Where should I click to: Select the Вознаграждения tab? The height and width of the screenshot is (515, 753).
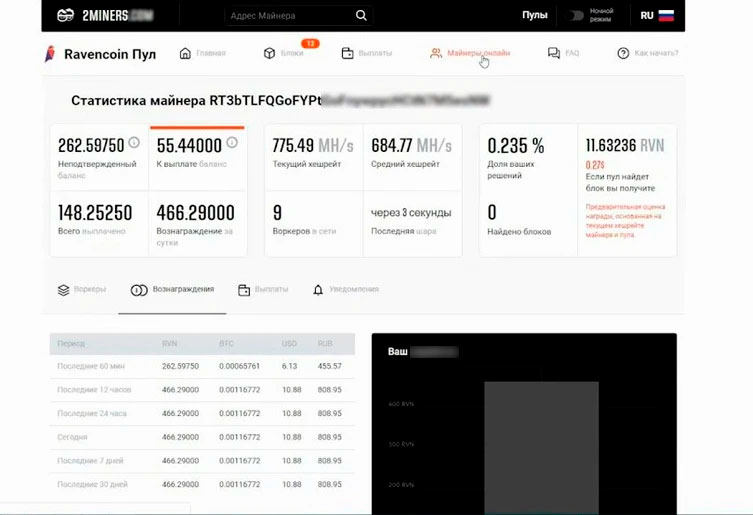click(x=172, y=290)
